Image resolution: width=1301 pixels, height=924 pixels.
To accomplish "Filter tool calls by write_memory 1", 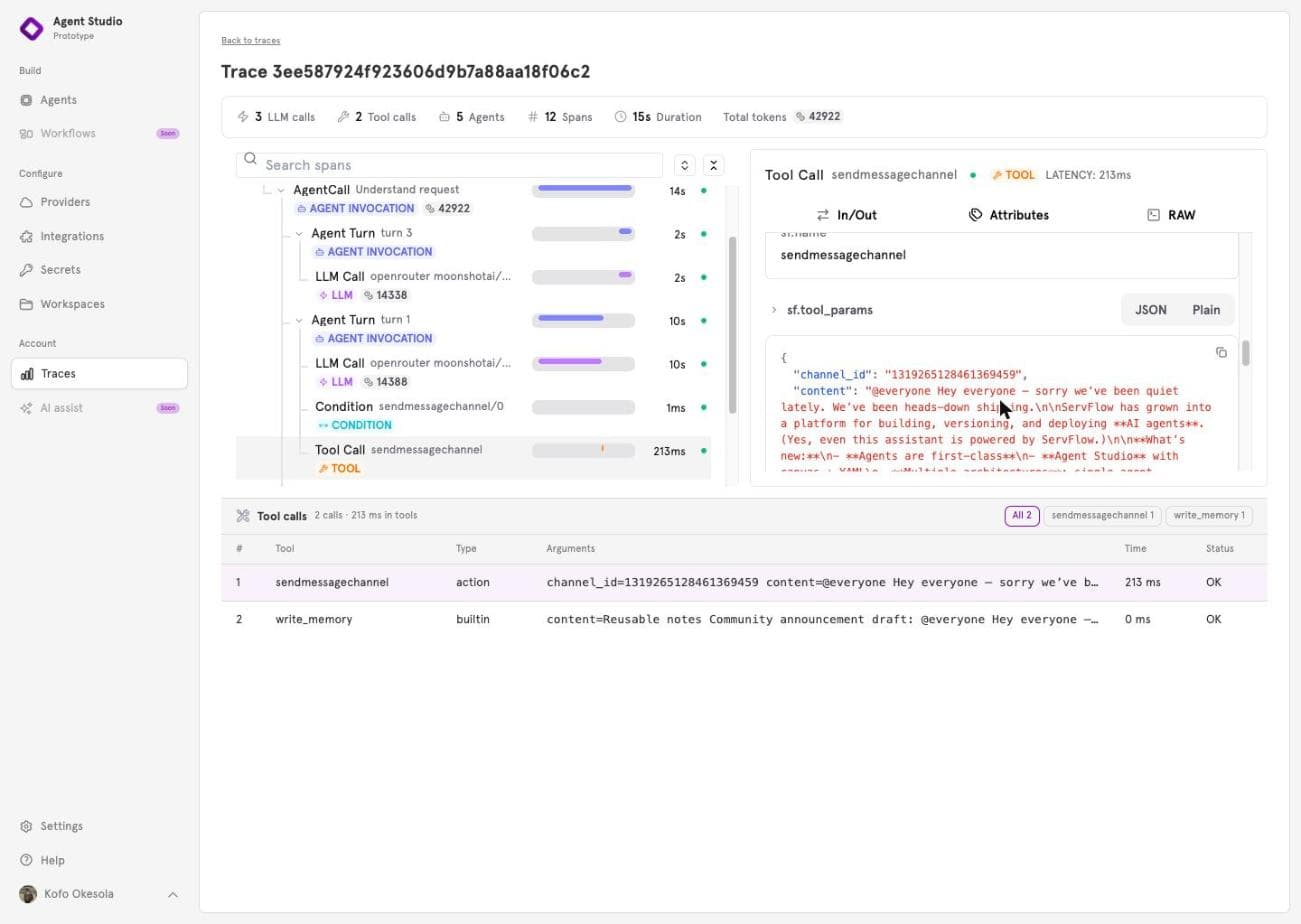I will point(1209,516).
